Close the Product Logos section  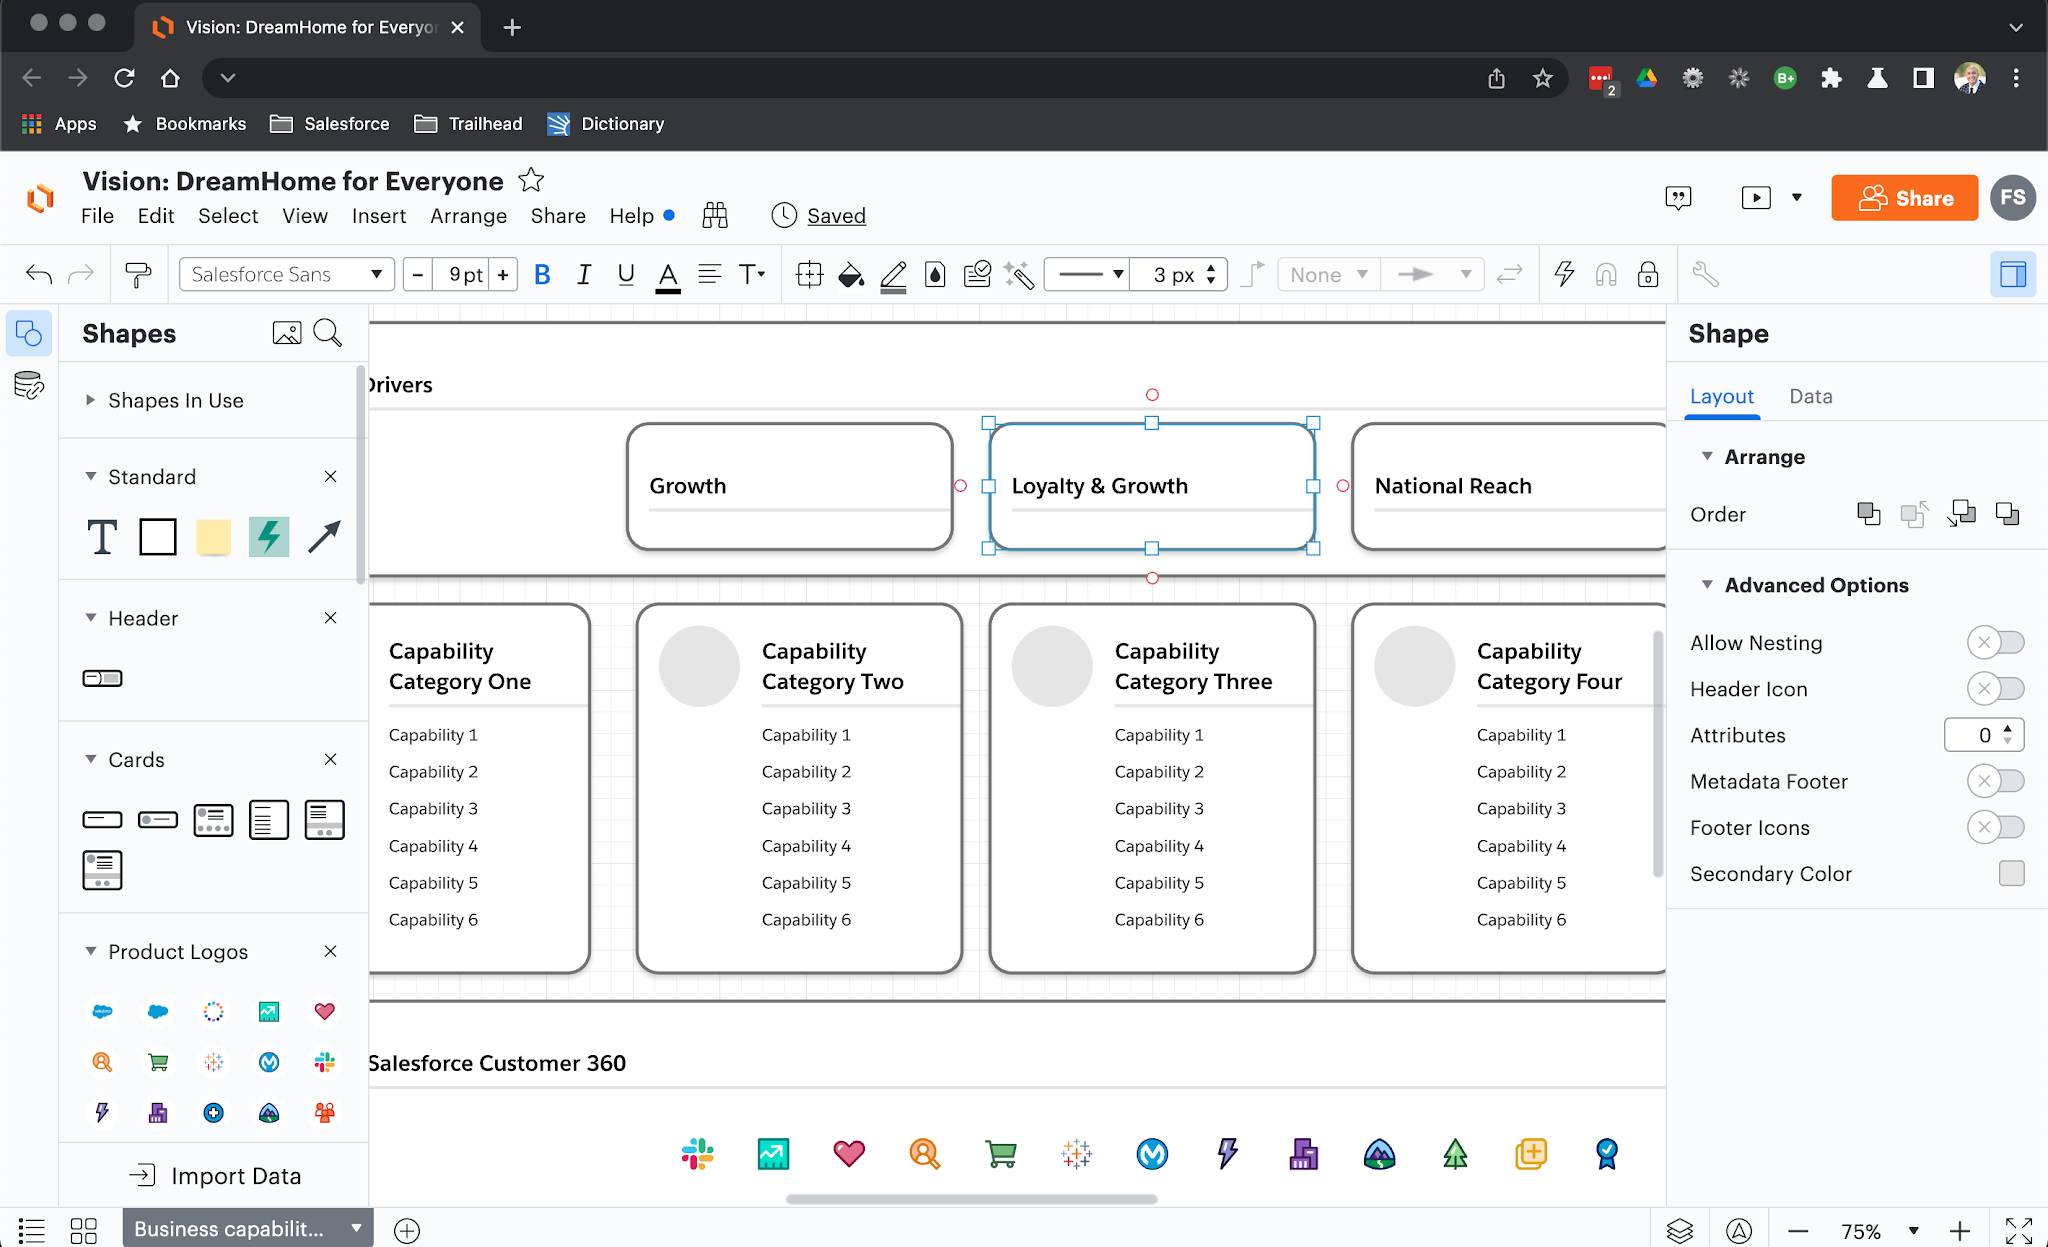330,951
